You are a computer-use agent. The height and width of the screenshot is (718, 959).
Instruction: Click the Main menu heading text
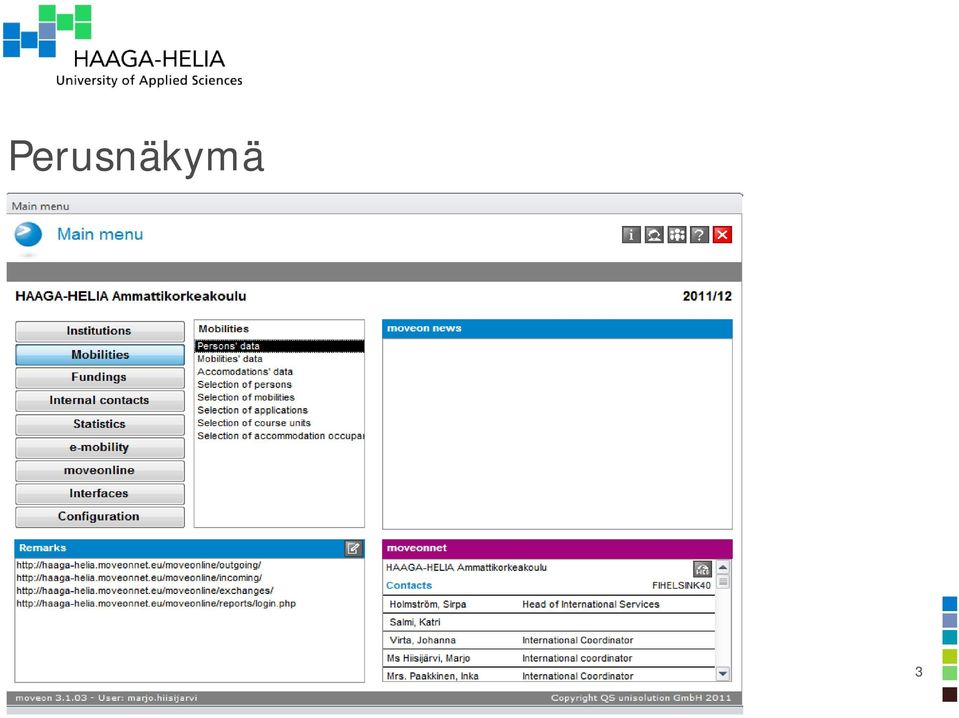[x=100, y=234]
